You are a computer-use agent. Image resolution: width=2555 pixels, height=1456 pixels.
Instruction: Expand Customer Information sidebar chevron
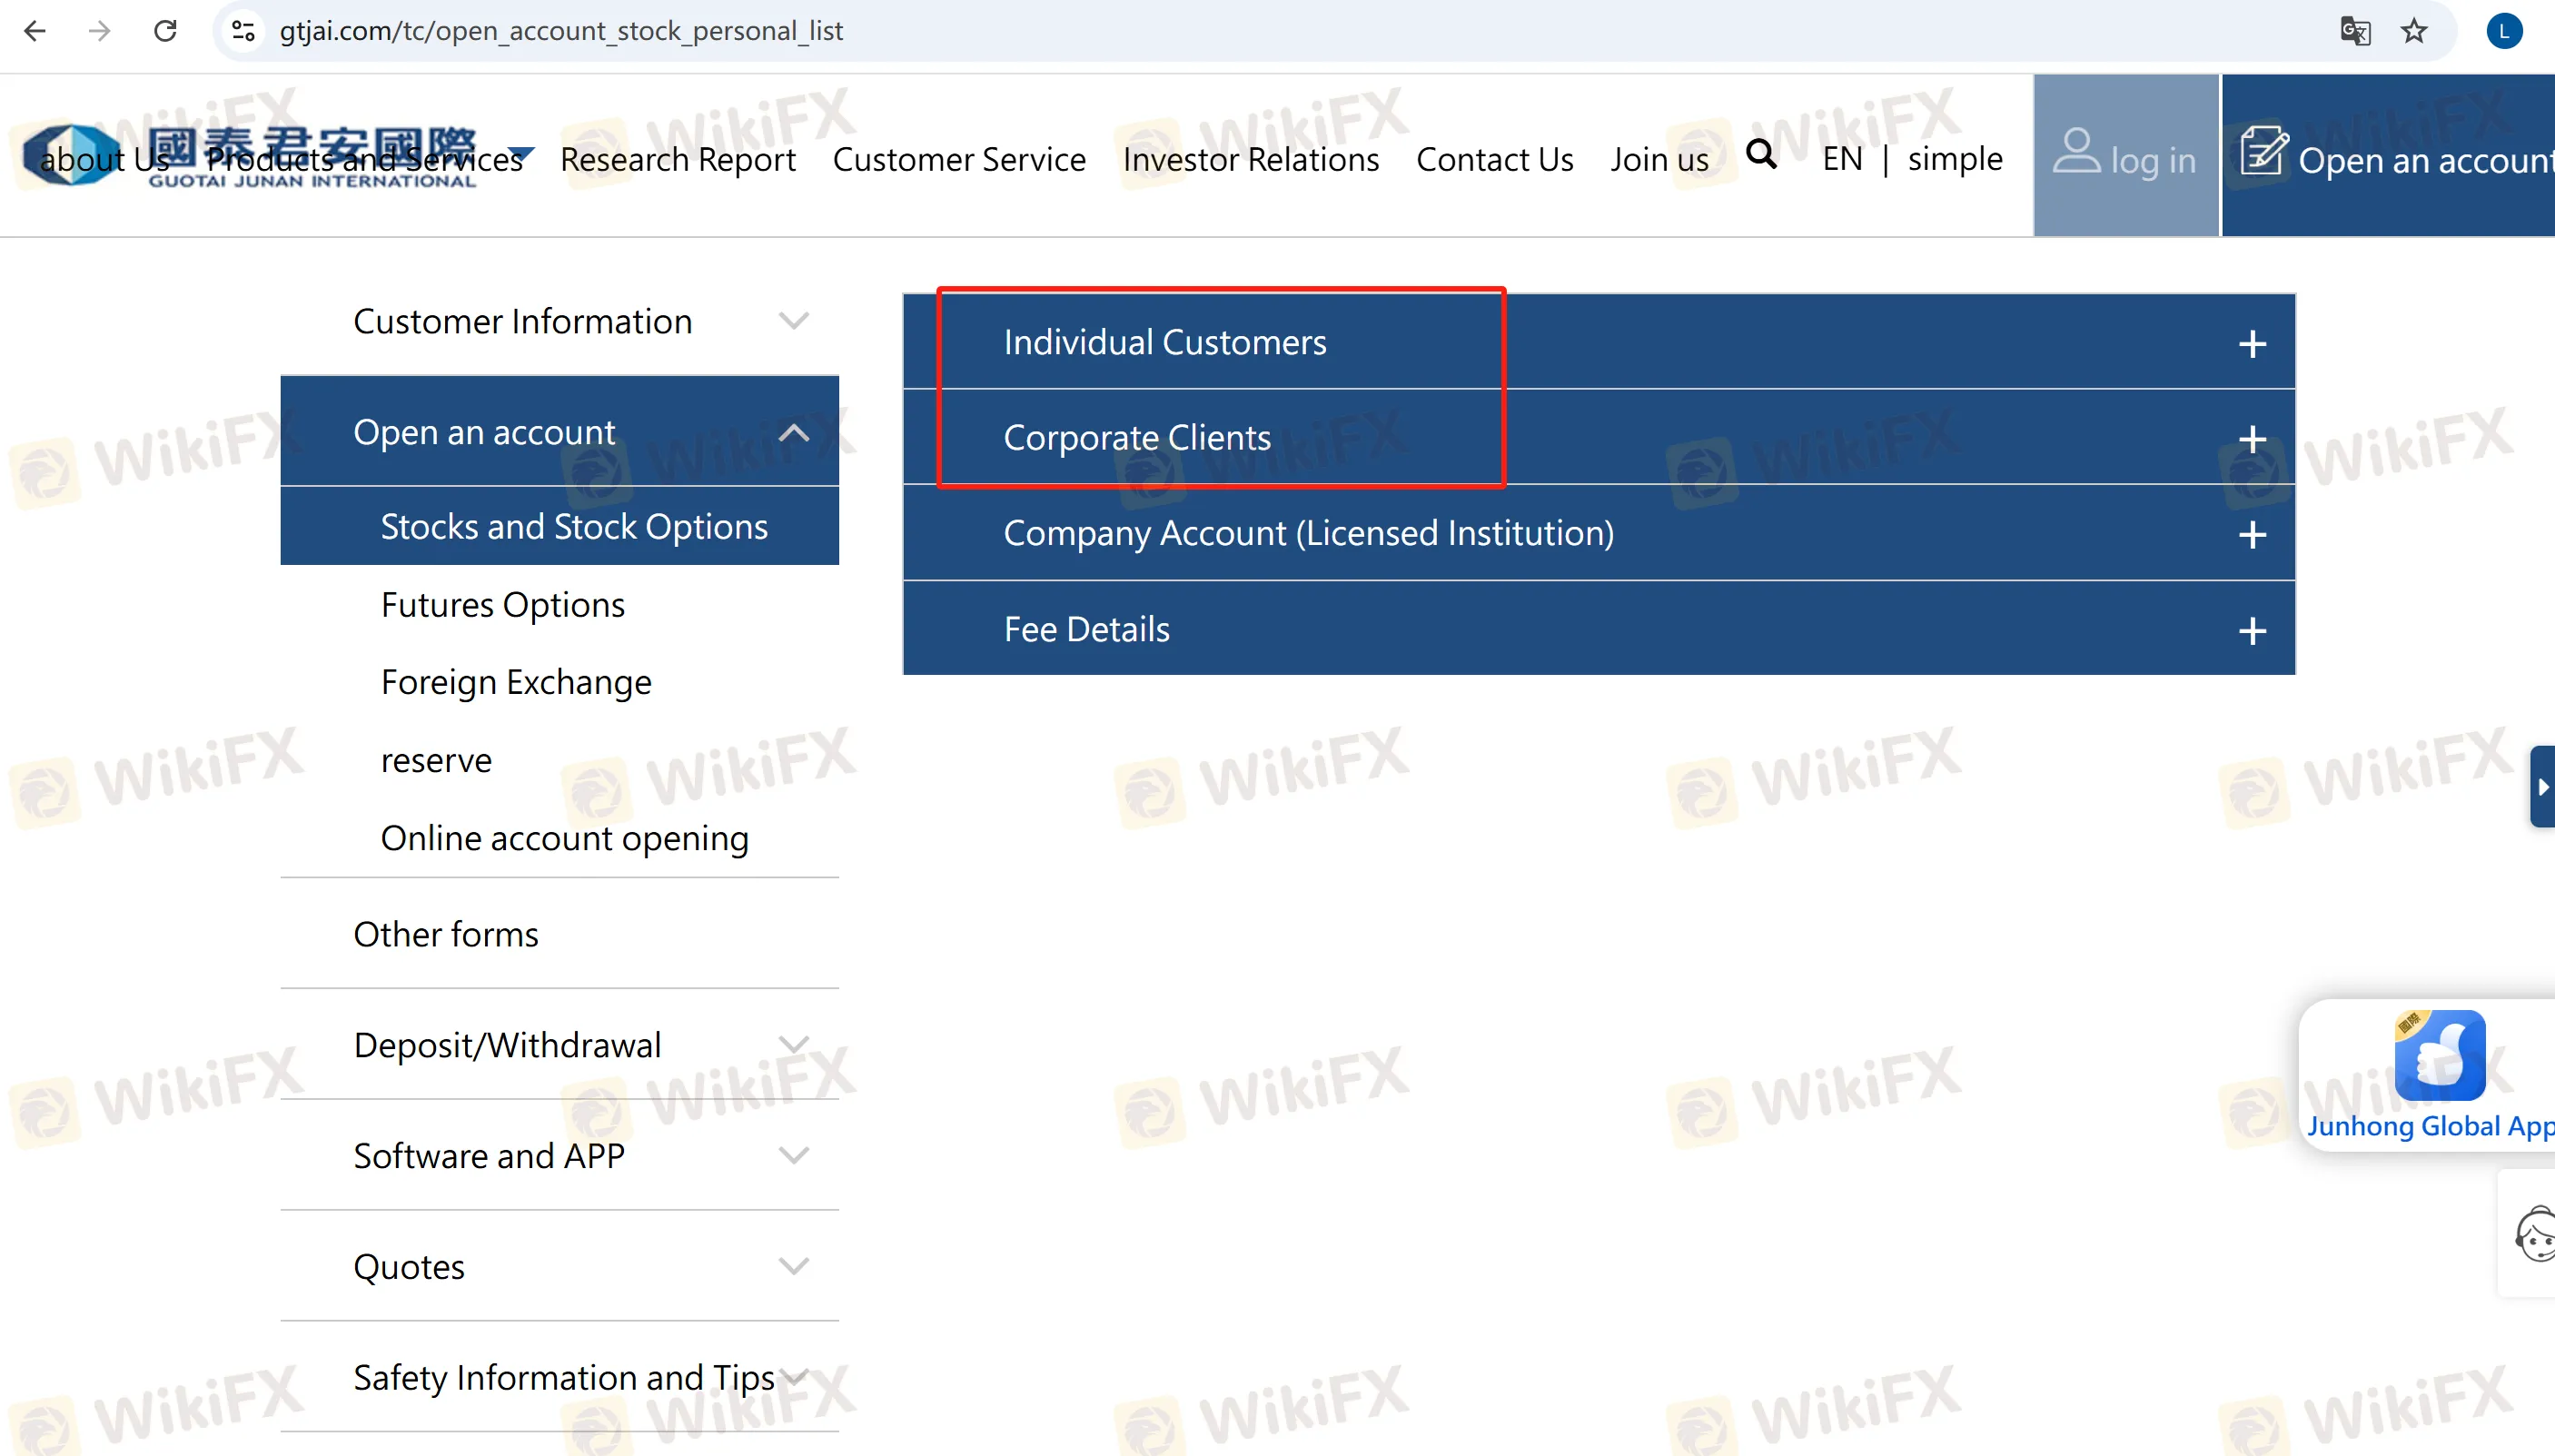point(793,321)
